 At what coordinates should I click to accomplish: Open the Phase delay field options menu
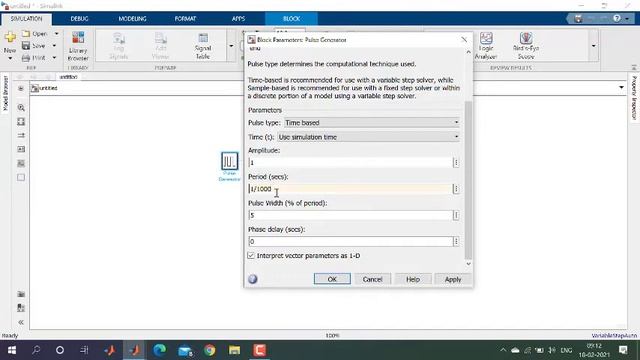click(456, 241)
